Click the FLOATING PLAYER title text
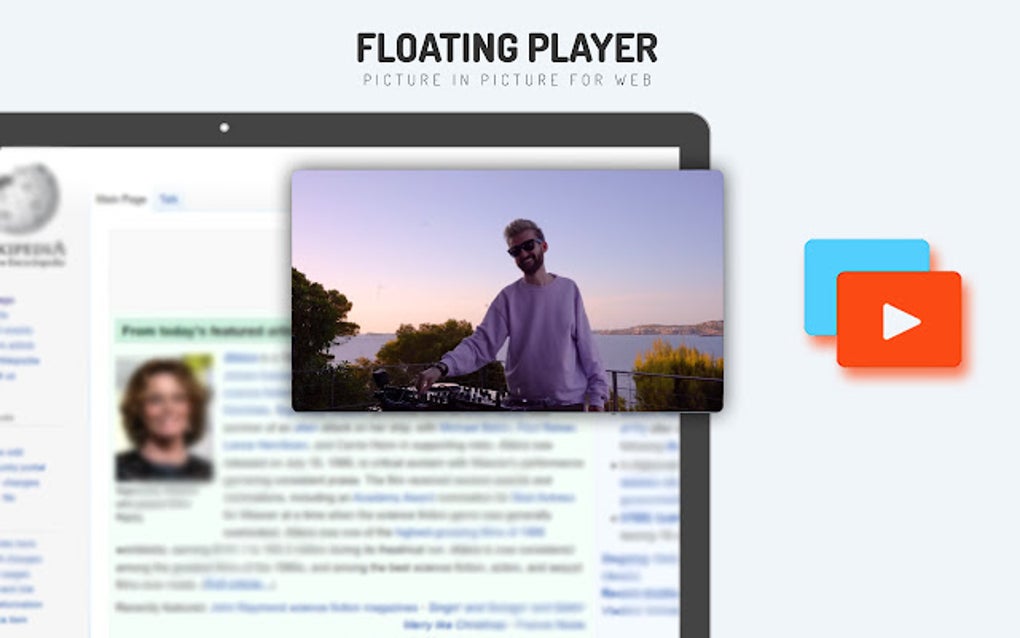 pyautogui.click(x=508, y=47)
